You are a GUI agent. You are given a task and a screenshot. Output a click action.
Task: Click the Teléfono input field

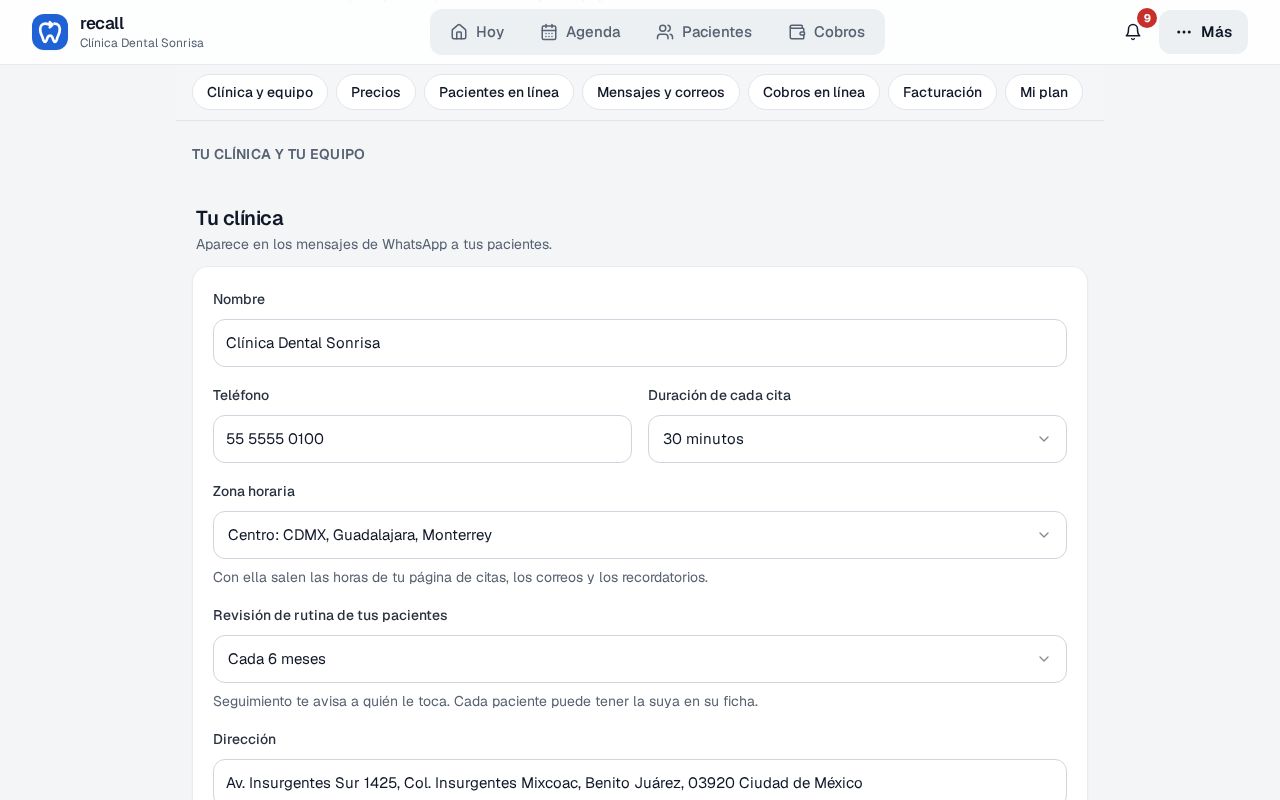[x=422, y=439]
